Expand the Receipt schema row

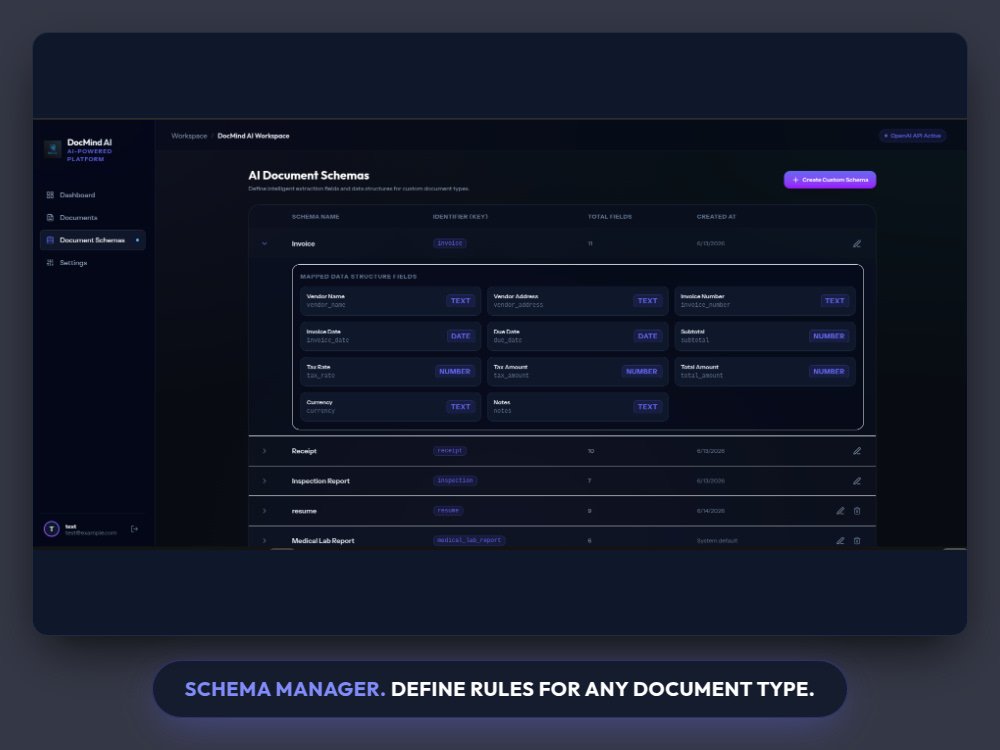[x=265, y=451]
